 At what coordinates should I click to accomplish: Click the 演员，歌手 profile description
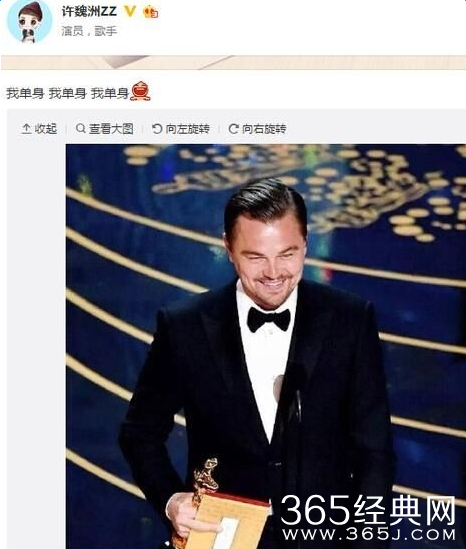(x=89, y=31)
